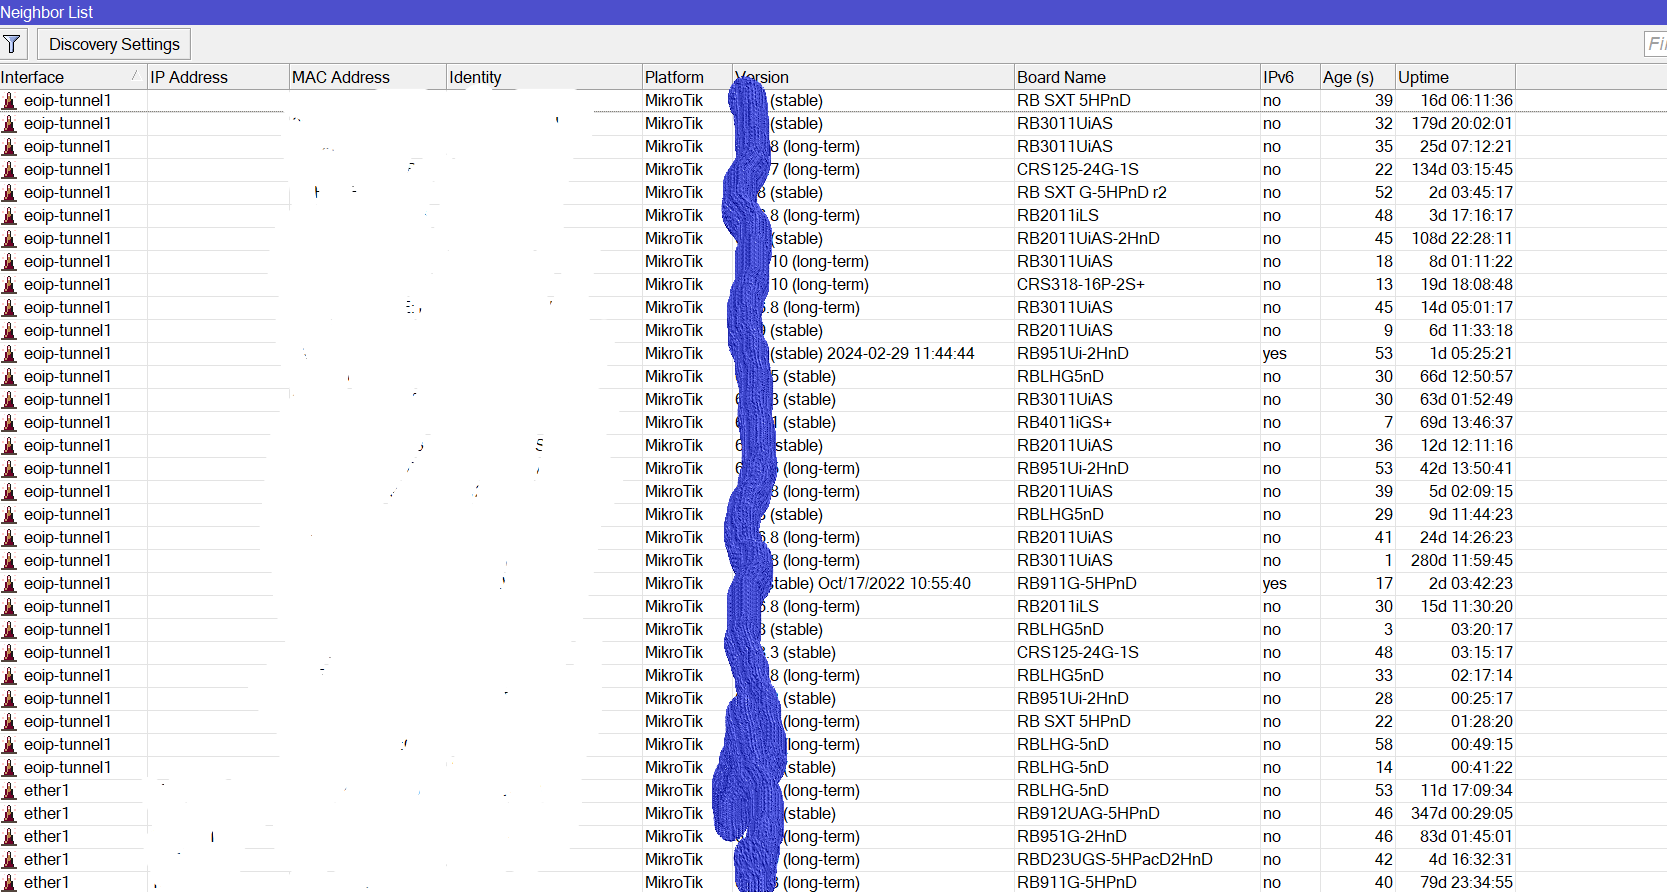Image resolution: width=1667 pixels, height=892 pixels.
Task: Click neighbor icon of RB SXT G-5HPnD r2 row
Action: point(10,192)
